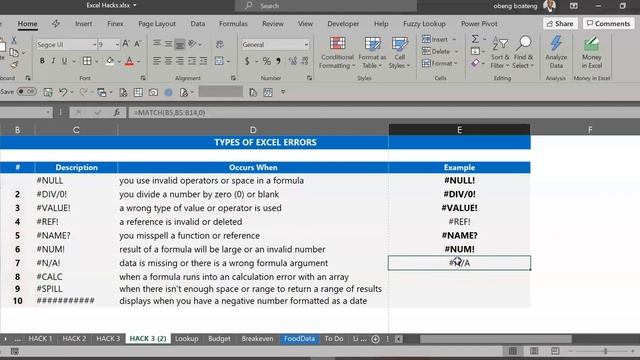This screenshot has width=640, height=360.
Task: Open the Insert ribbon tab
Action: coord(83,24)
